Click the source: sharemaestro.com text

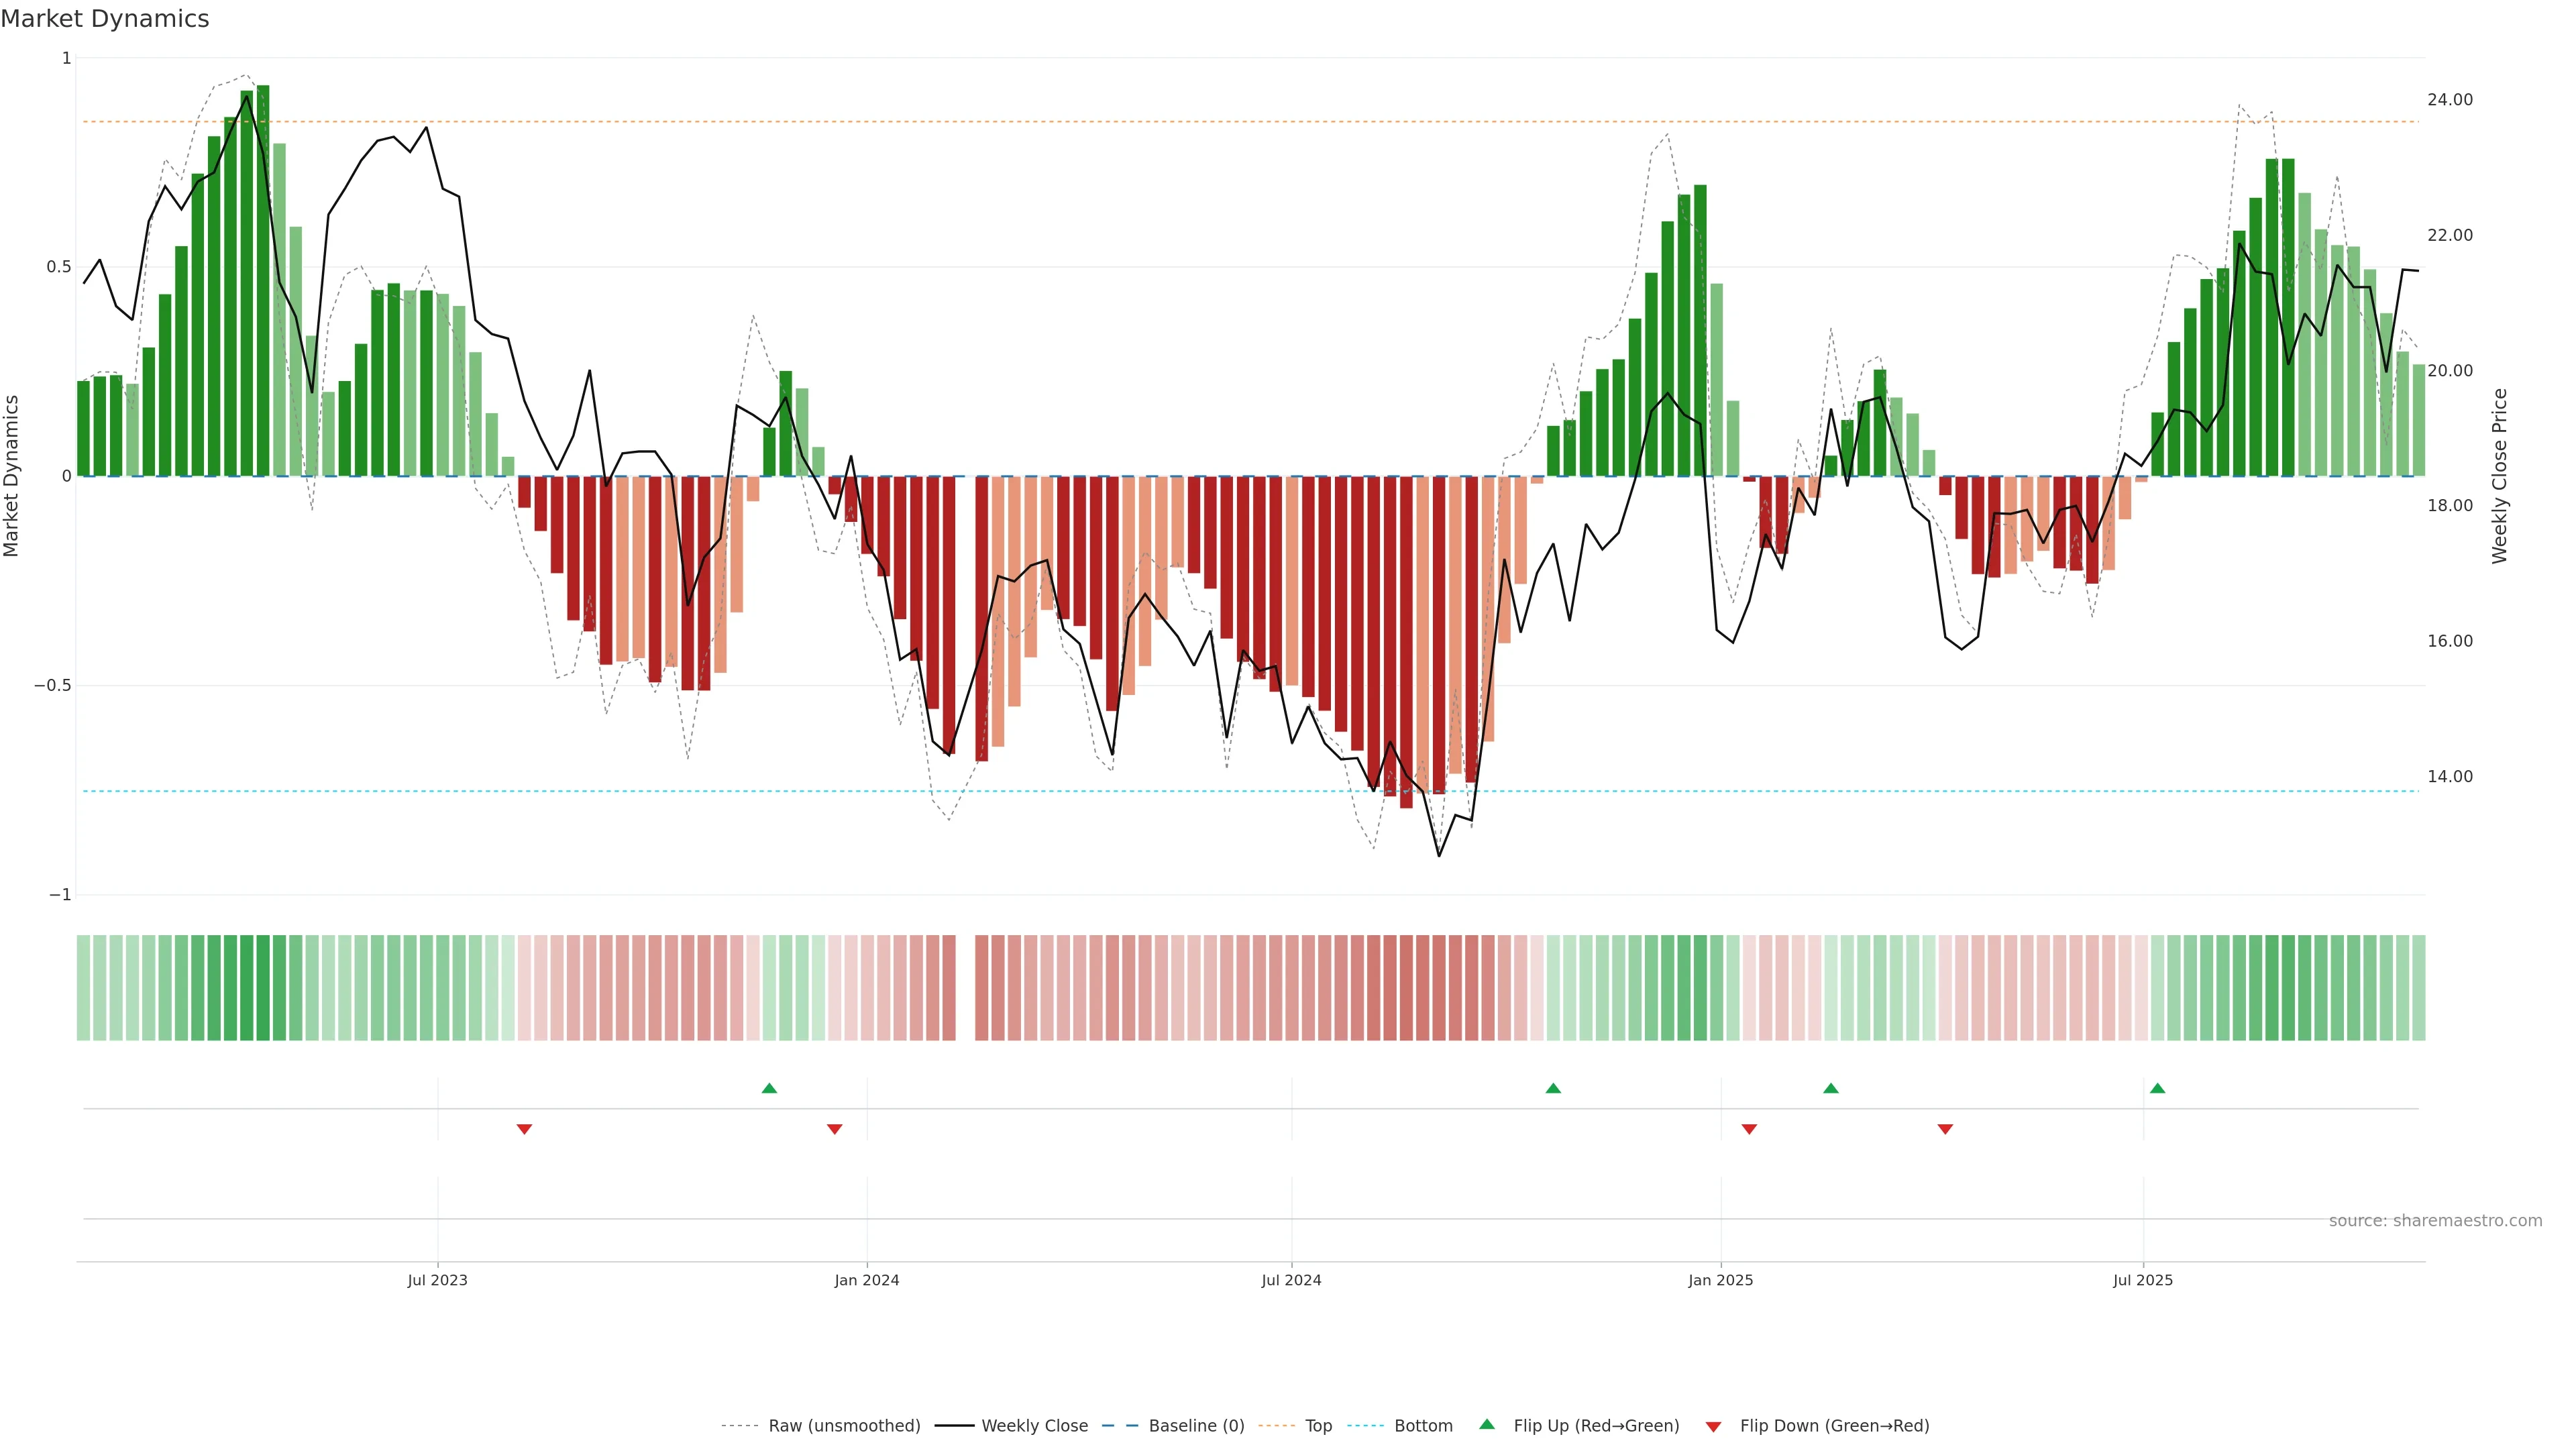[2435, 1221]
